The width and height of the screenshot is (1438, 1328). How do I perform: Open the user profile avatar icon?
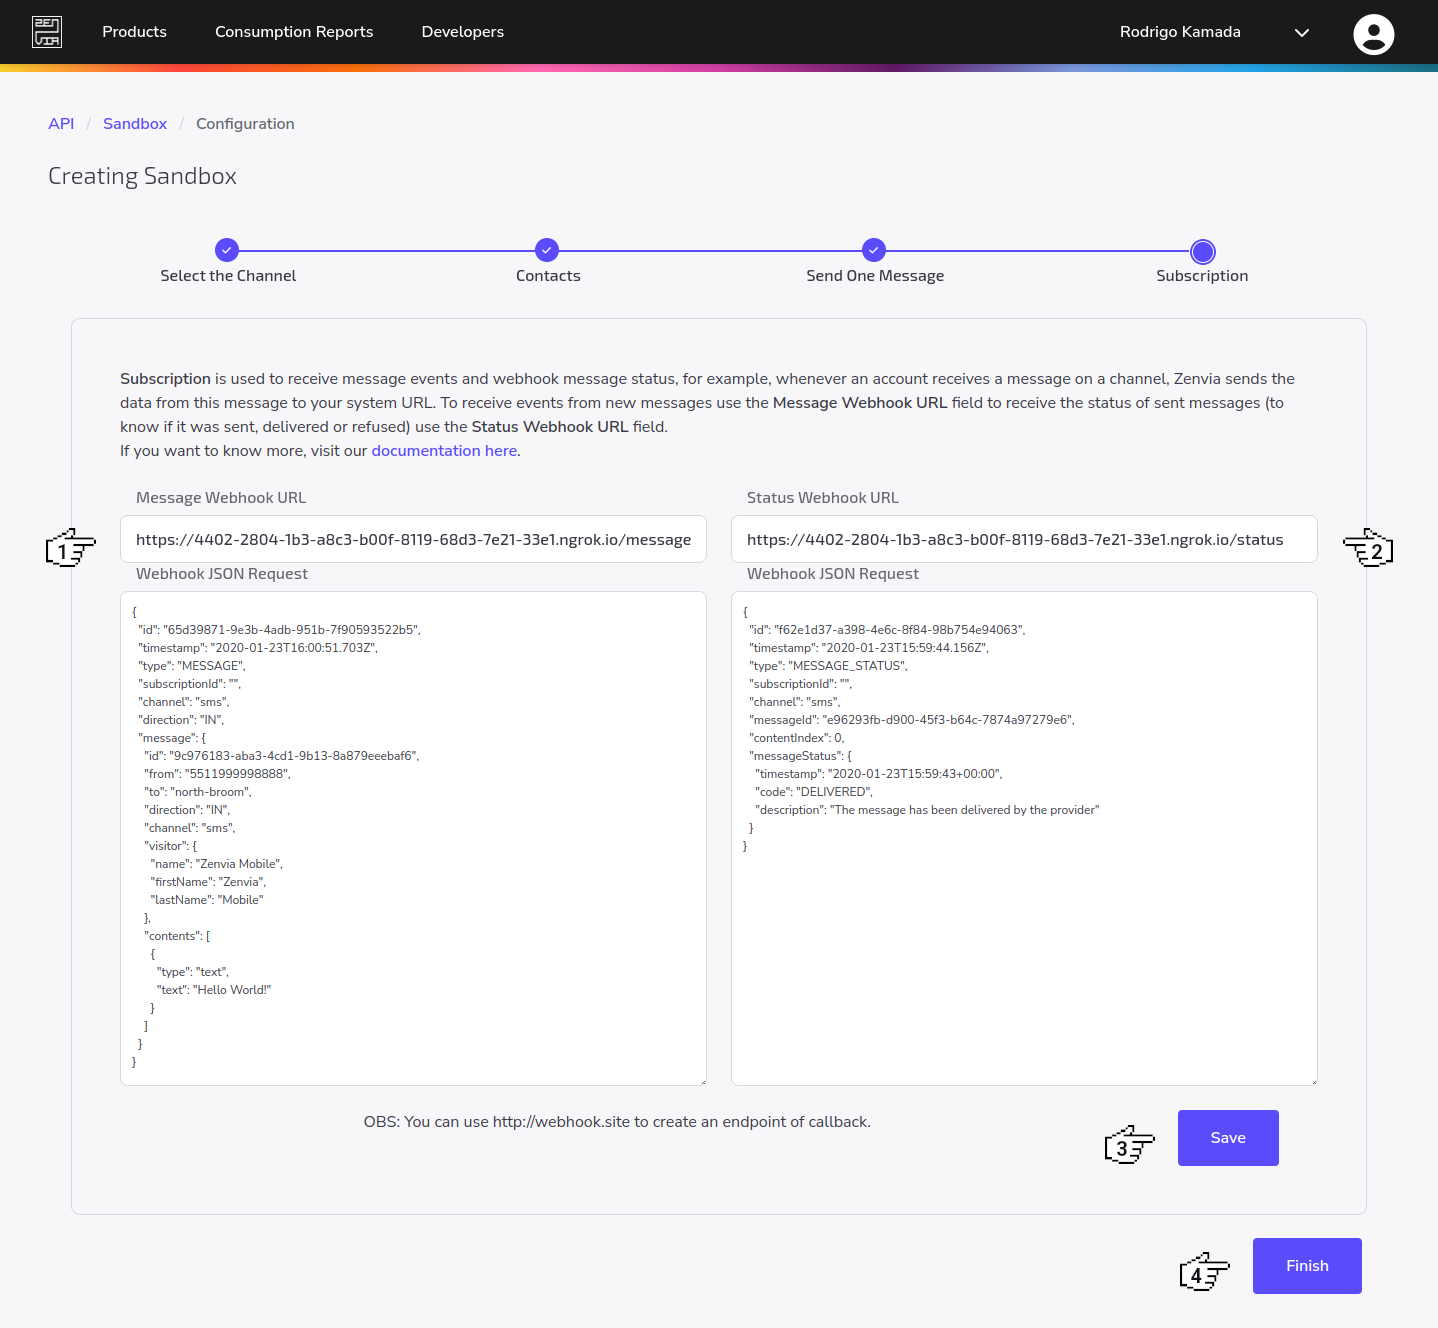[1373, 33]
